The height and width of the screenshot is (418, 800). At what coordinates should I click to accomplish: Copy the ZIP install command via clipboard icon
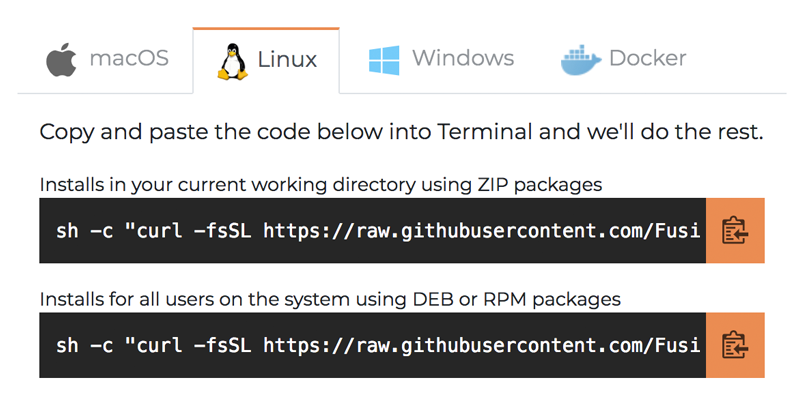click(x=735, y=231)
